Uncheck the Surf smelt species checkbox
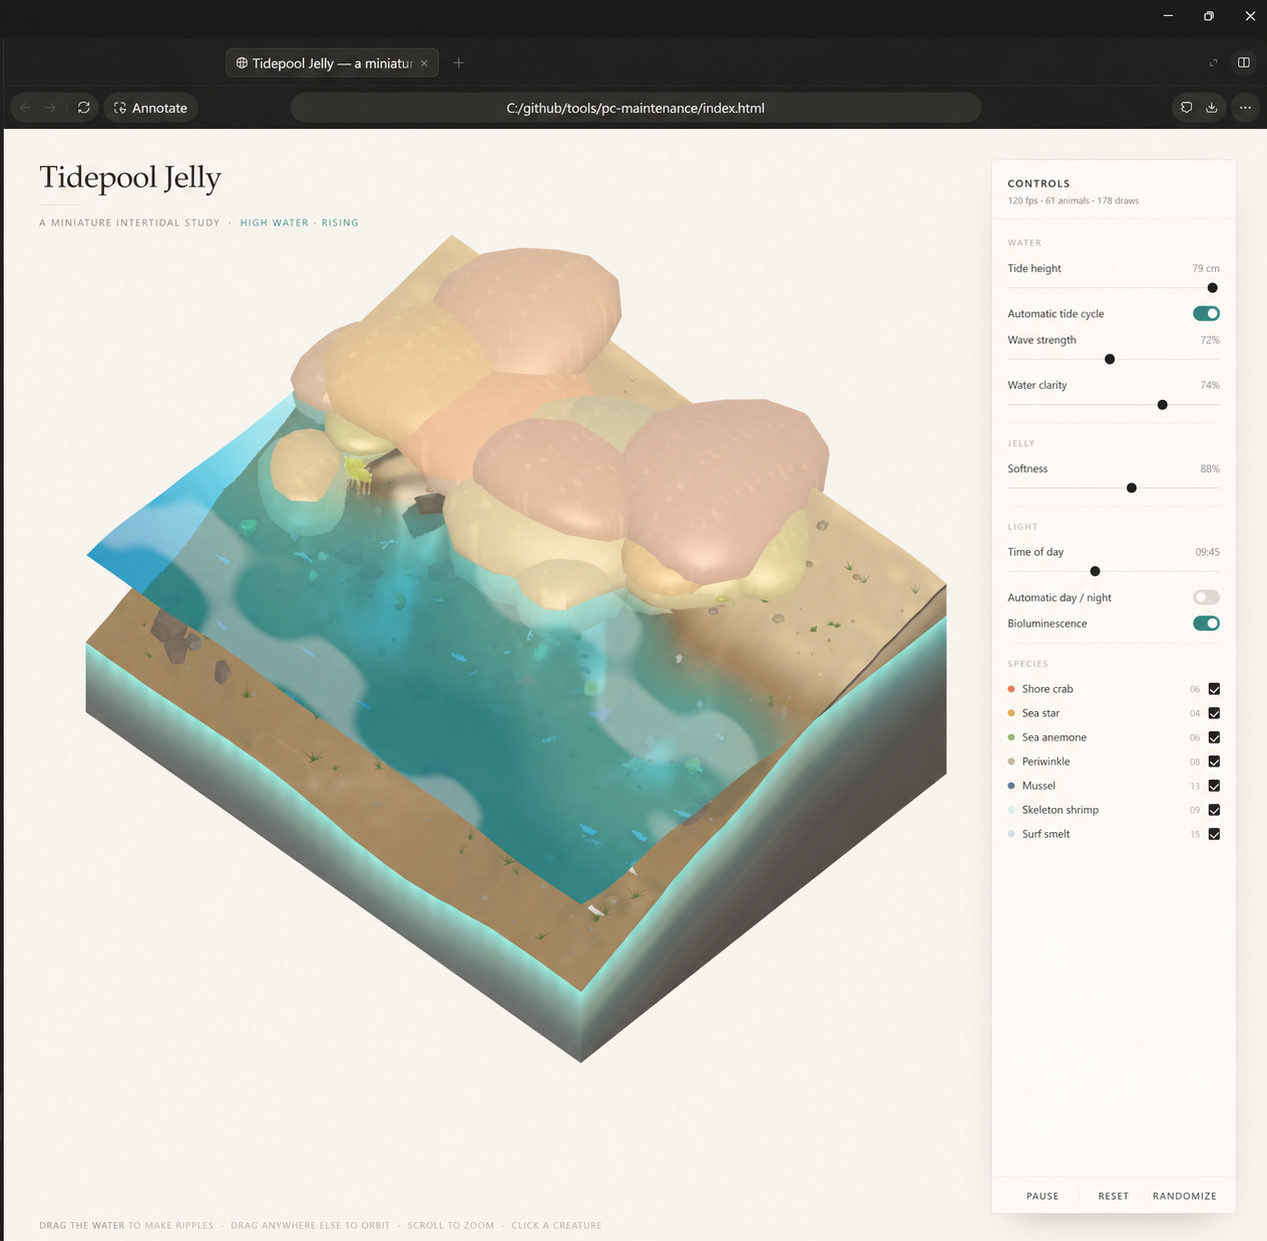Image resolution: width=1267 pixels, height=1241 pixels. (x=1214, y=834)
